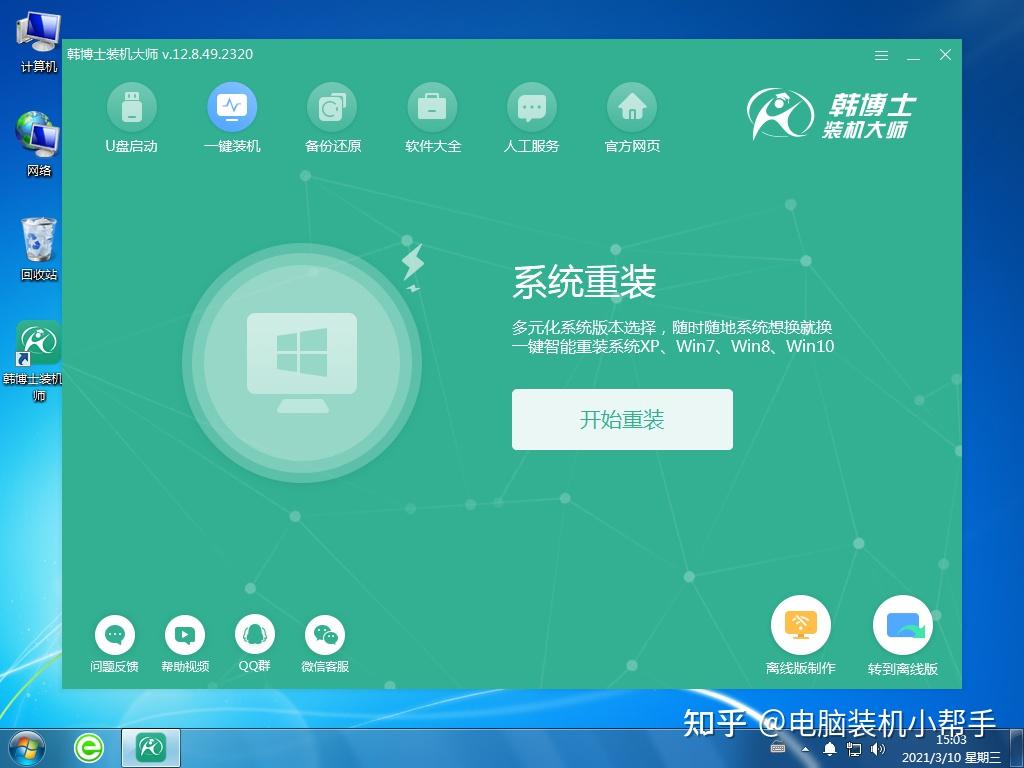Click the large Windows monitor illustration
Viewport: 1024px width, 768px height.
coord(302,363)
